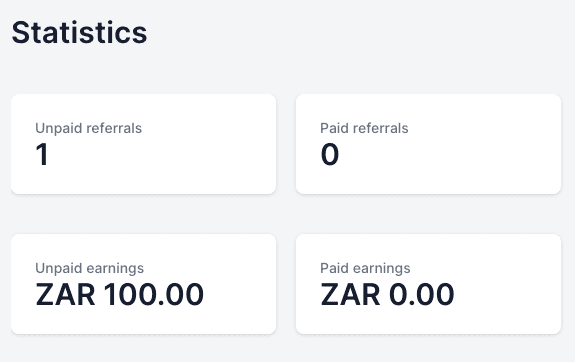Click ZAR currency code in Paid earnings
The height and width of the screenshot is (362, 575).
point(350,294)
